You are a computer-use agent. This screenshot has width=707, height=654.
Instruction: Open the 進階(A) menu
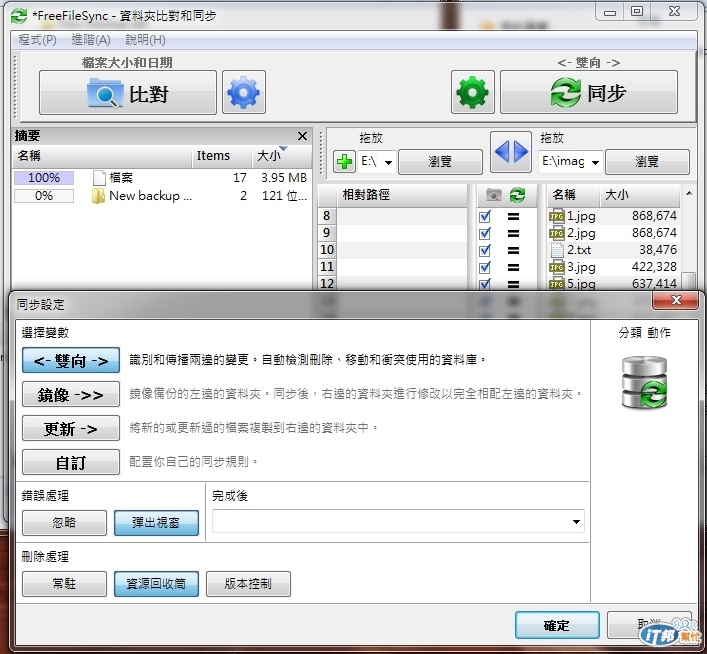pos(91,40)
